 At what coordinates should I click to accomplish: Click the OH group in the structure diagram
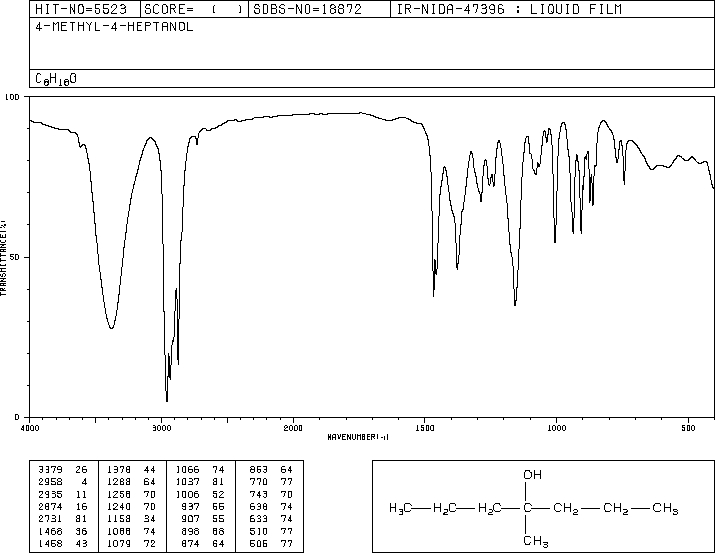point(532,475)
